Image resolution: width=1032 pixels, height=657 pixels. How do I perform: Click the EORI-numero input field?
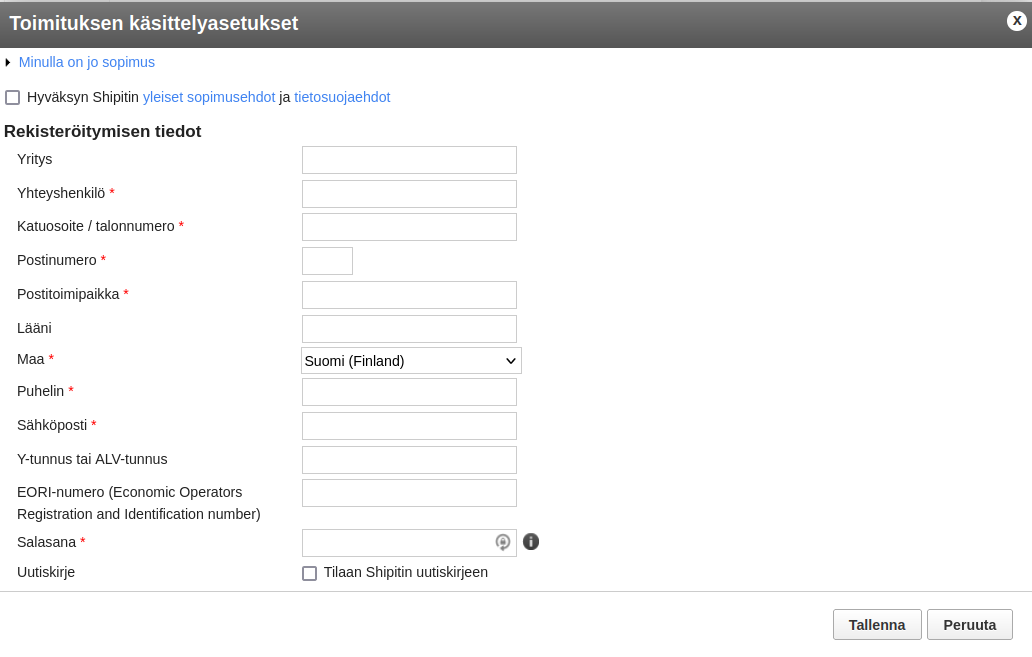(x=409, y=493)
